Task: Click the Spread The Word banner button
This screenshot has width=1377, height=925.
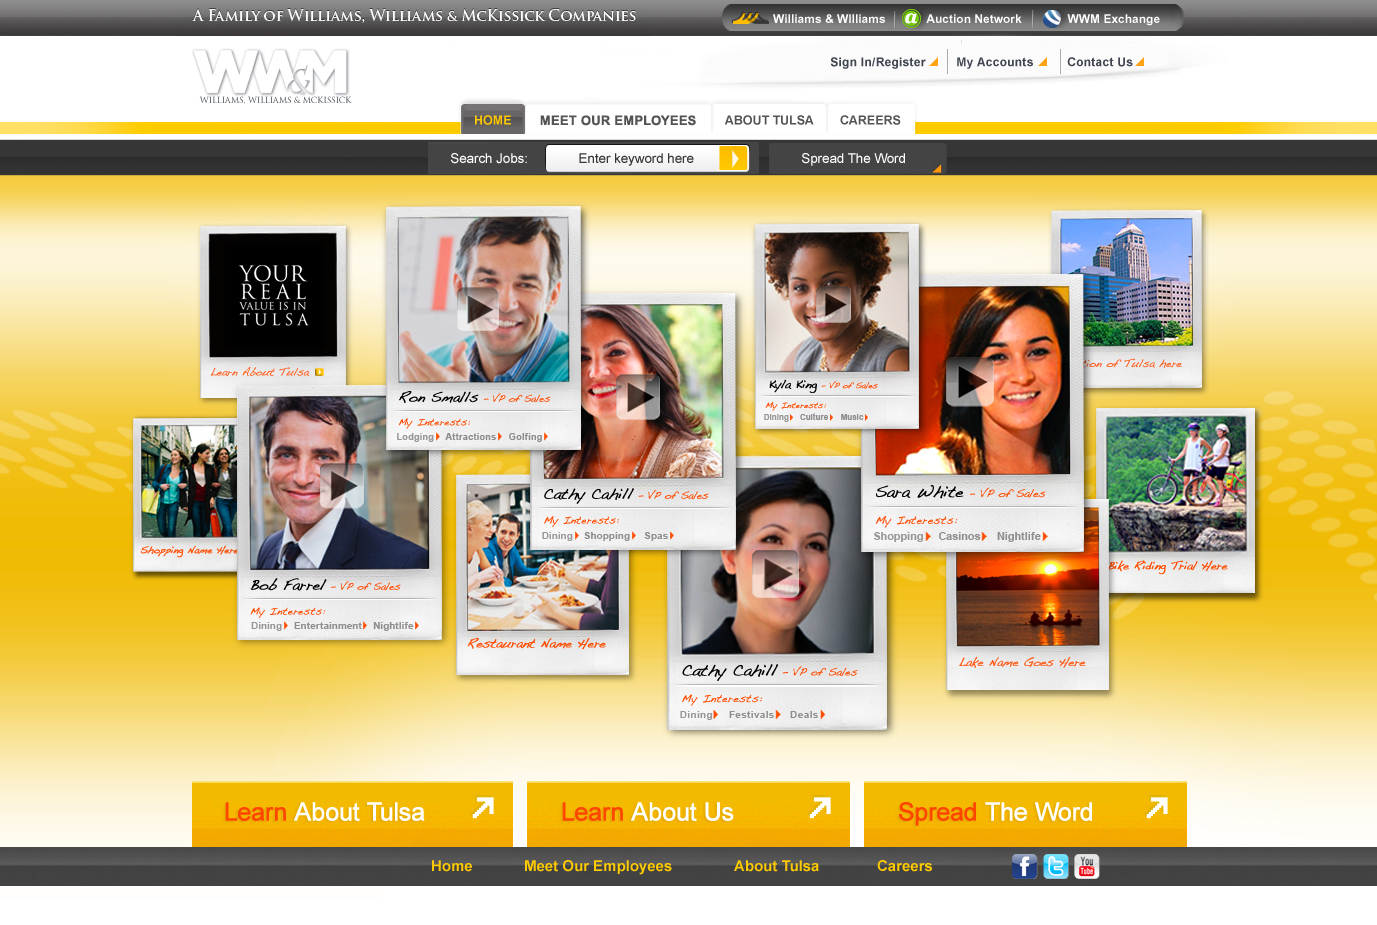Action: pyautogui.click(x=1025, y=814)
